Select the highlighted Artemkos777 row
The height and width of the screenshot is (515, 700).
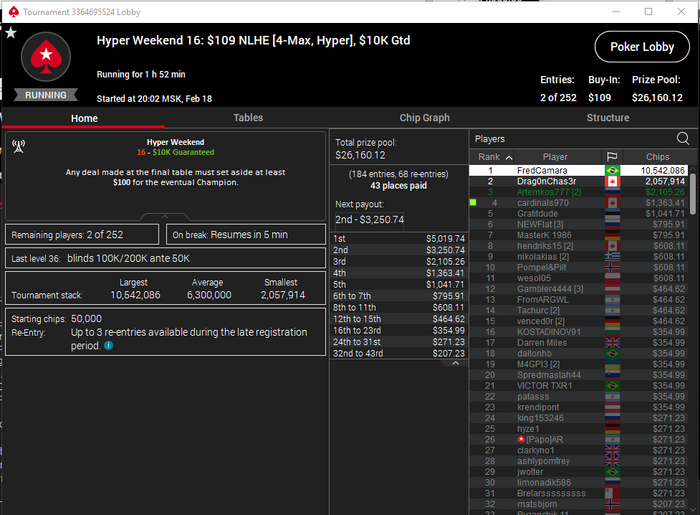(x=578, y=192)
